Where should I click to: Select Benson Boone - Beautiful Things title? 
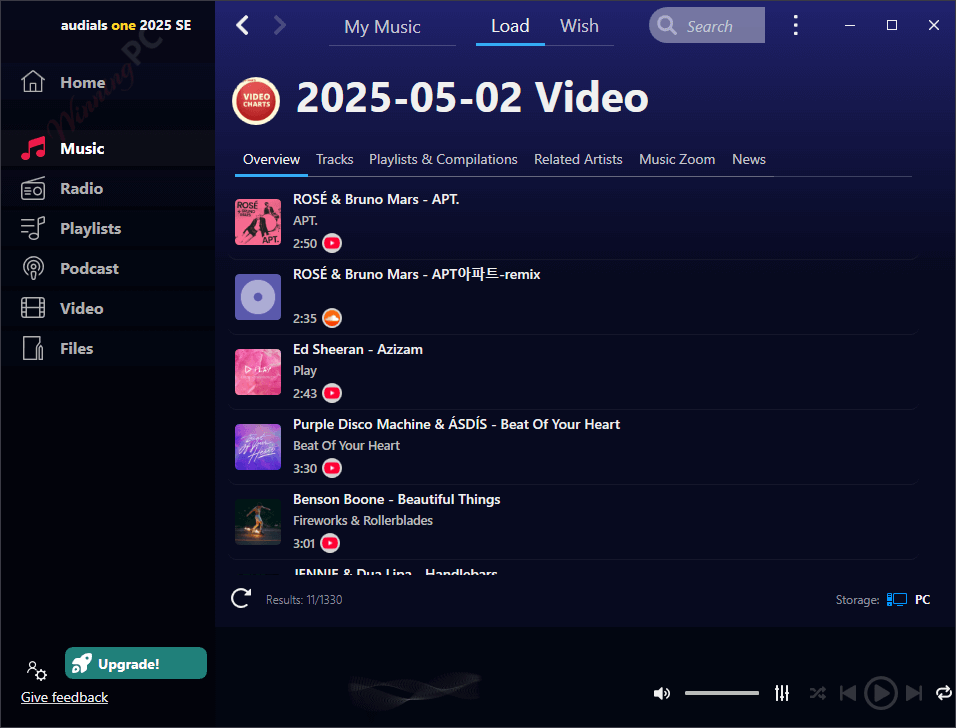397,499
